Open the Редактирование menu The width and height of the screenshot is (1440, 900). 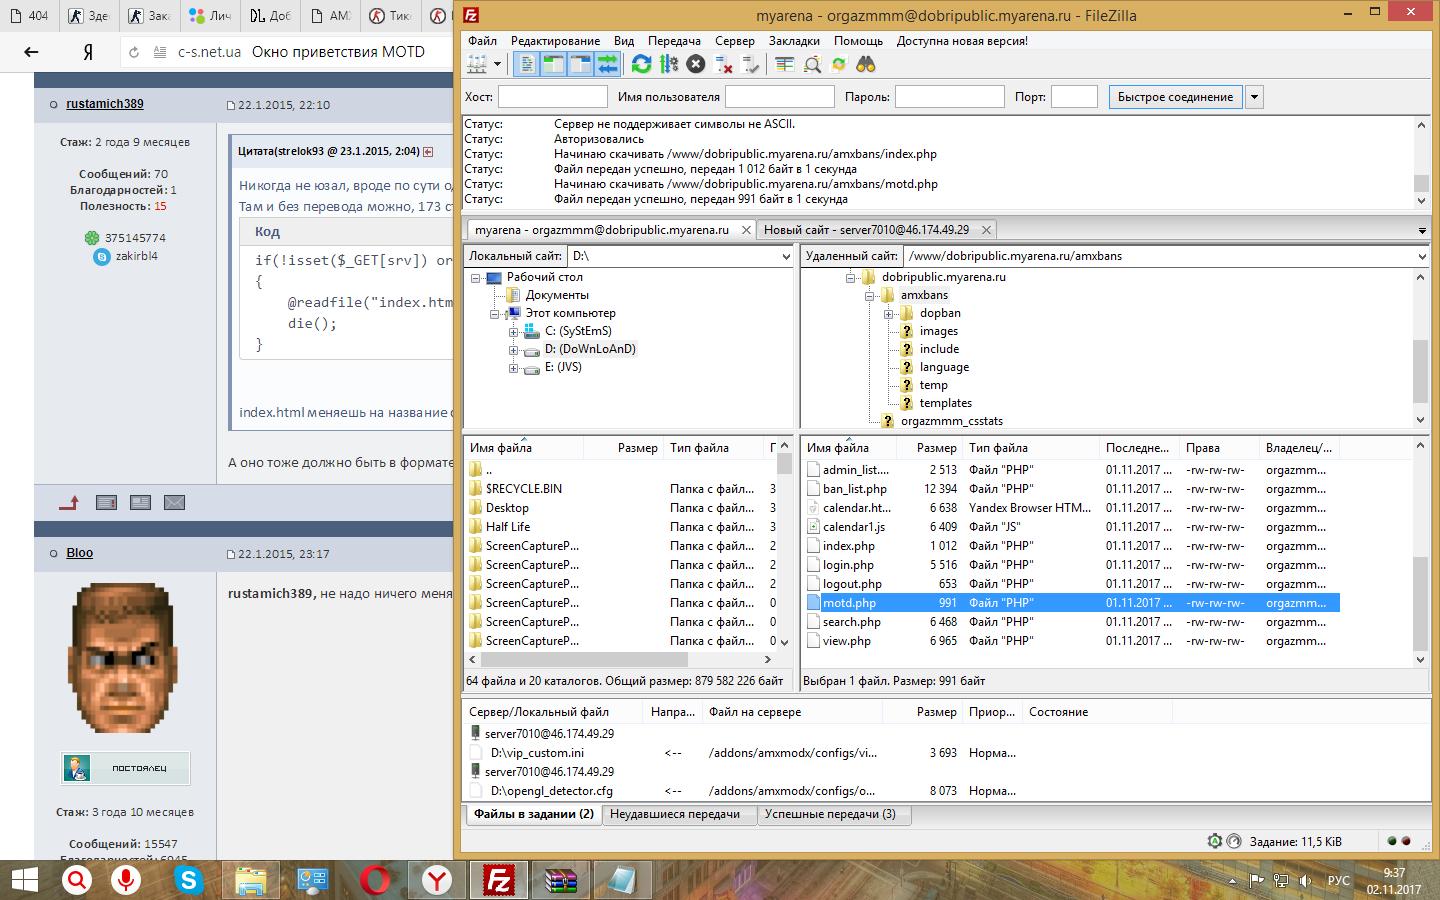click(x=555, y=41)
